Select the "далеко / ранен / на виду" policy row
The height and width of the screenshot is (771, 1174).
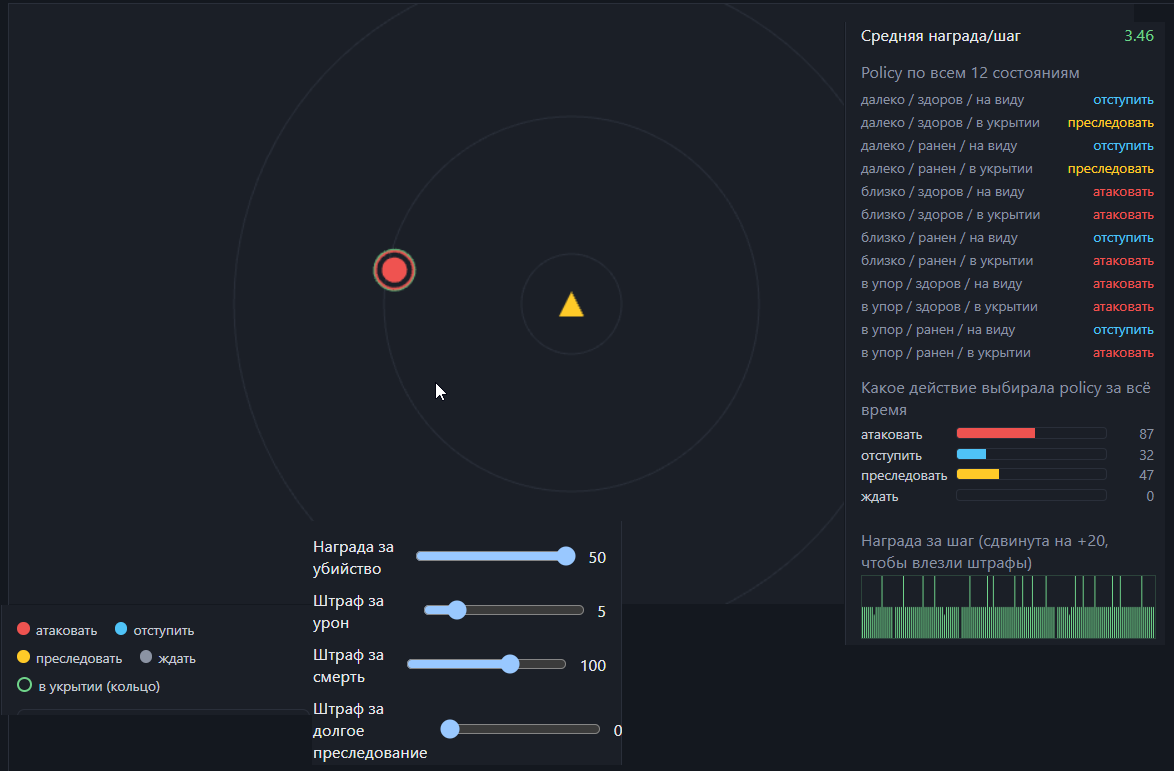(1007, 146)
